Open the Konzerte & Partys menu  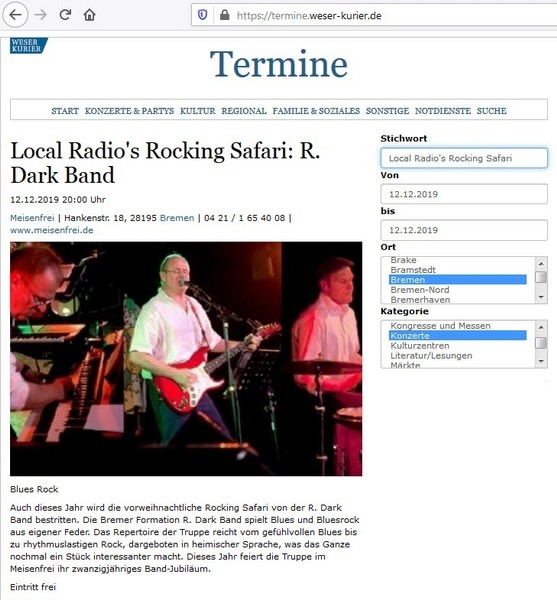pos(129,111)
